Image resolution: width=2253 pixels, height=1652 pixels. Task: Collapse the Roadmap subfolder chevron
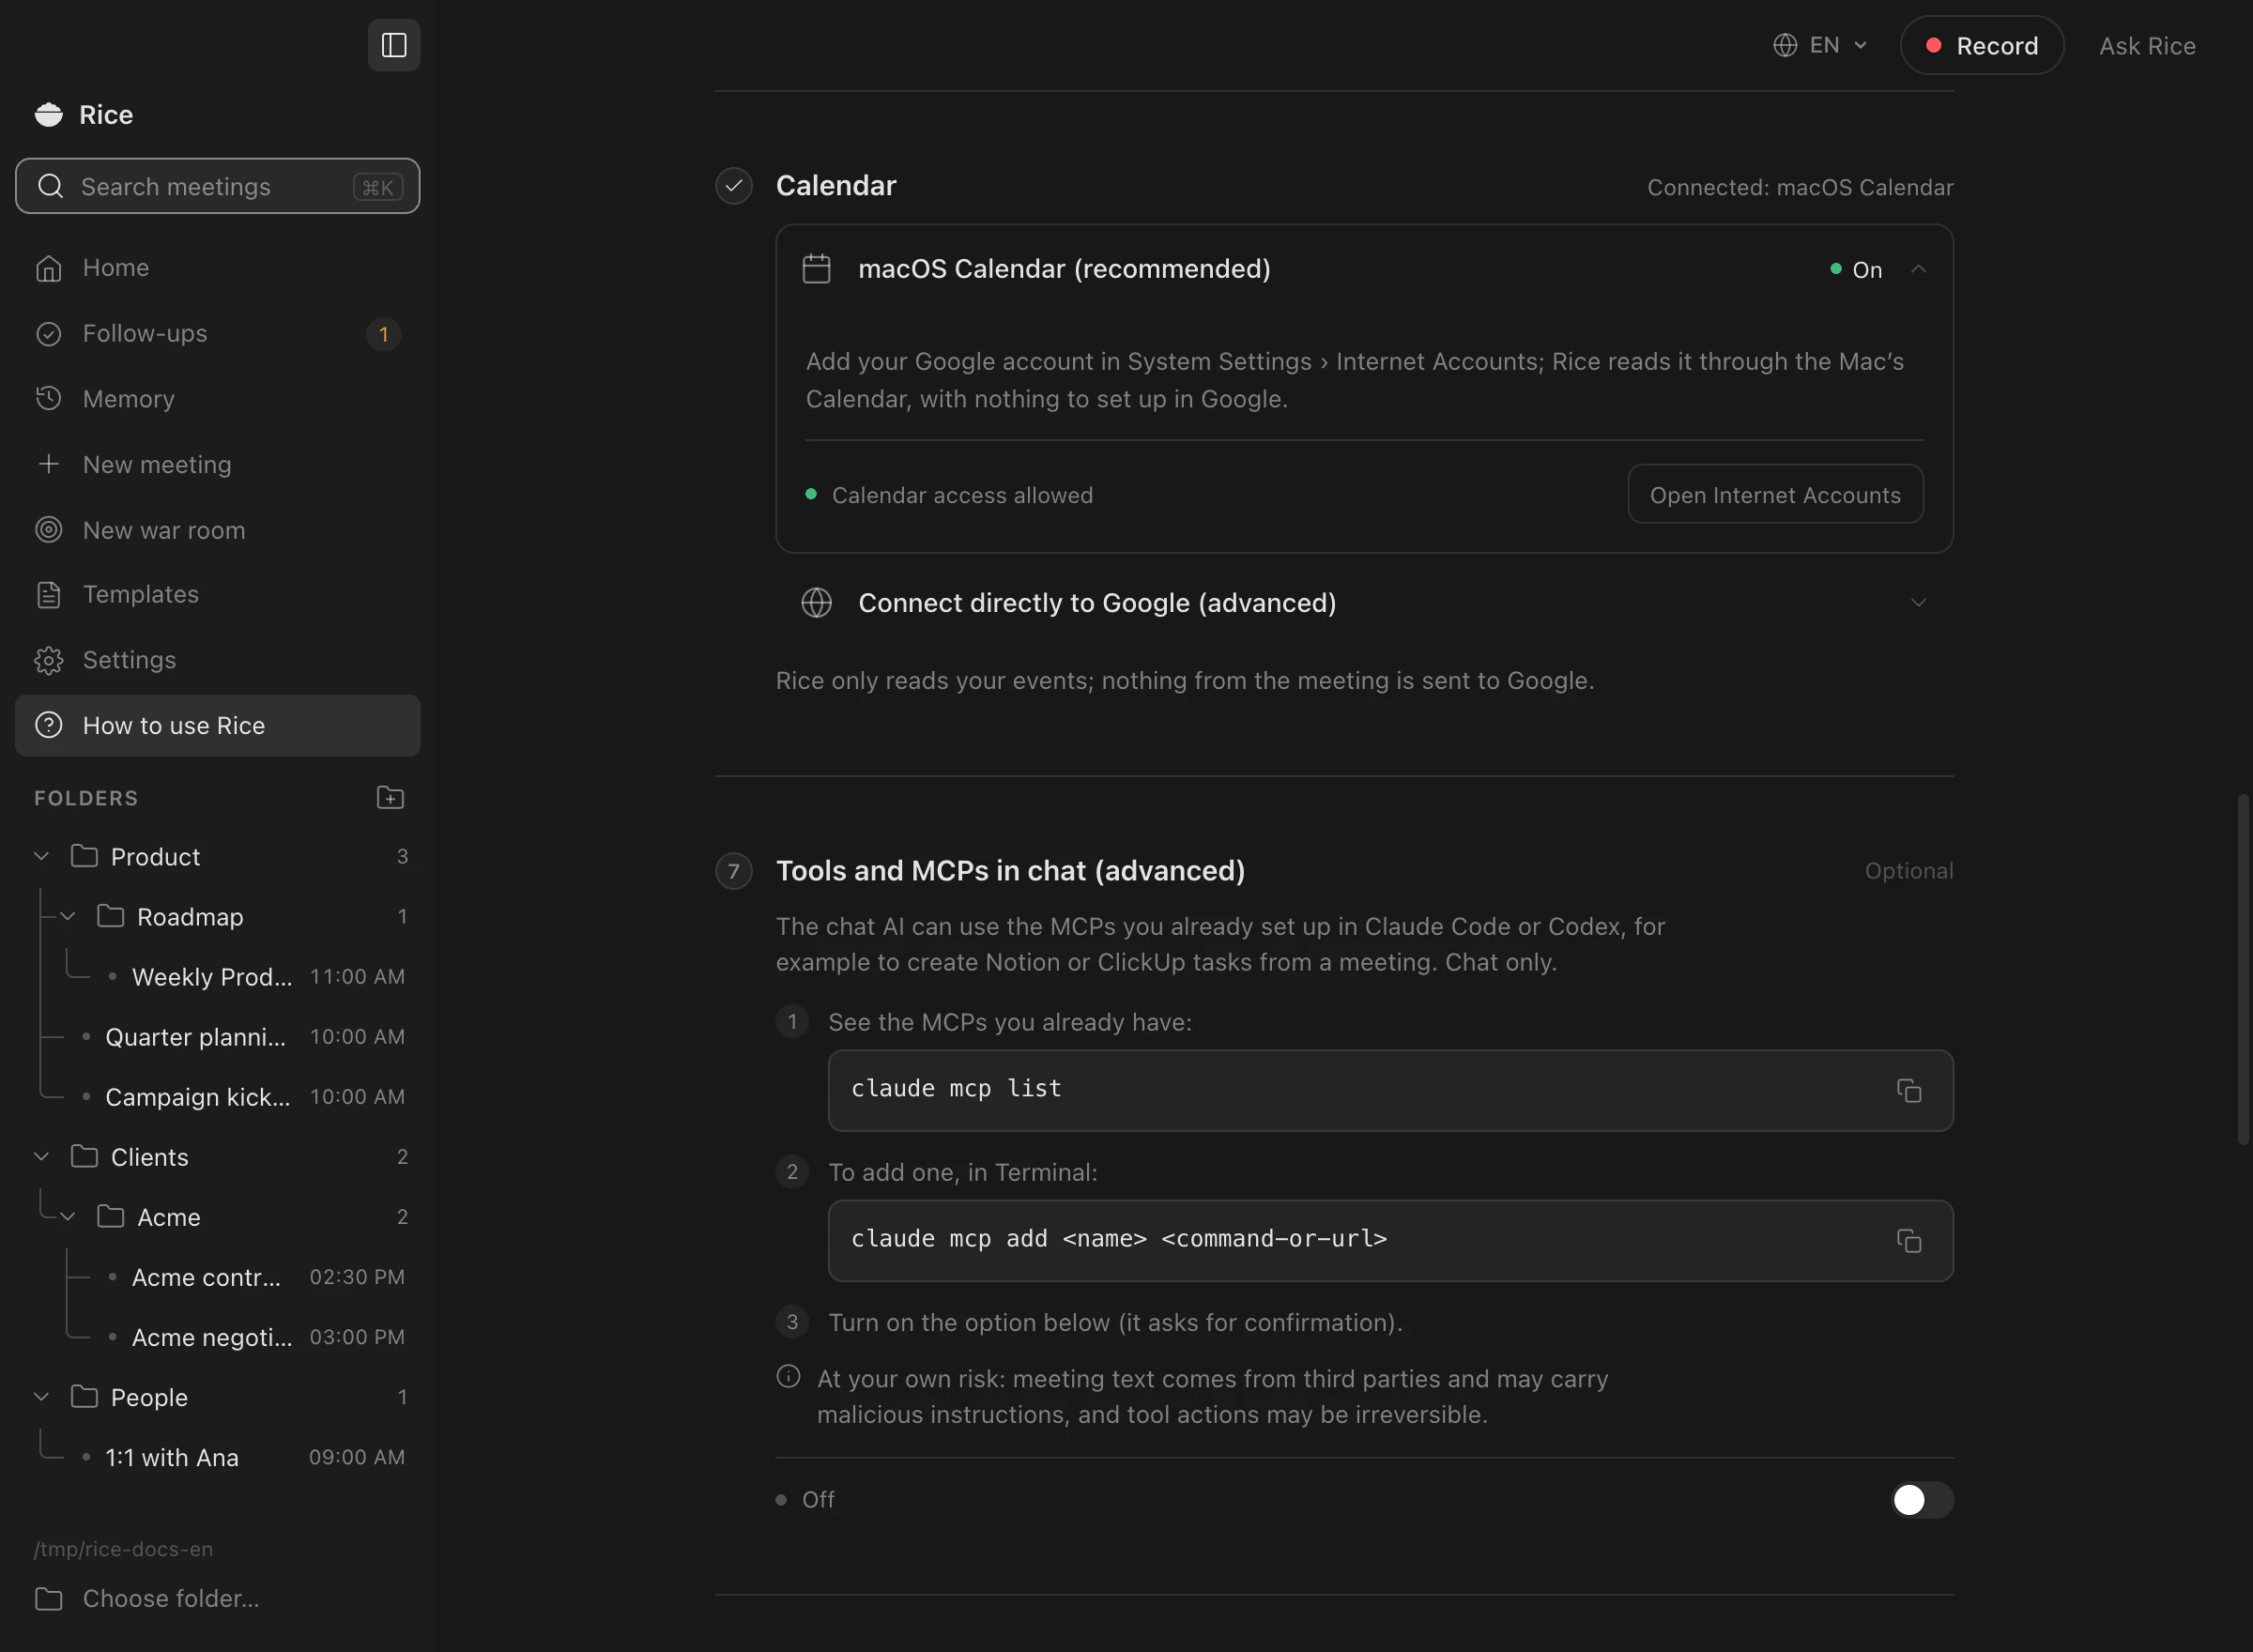click(x=68, y=916)
